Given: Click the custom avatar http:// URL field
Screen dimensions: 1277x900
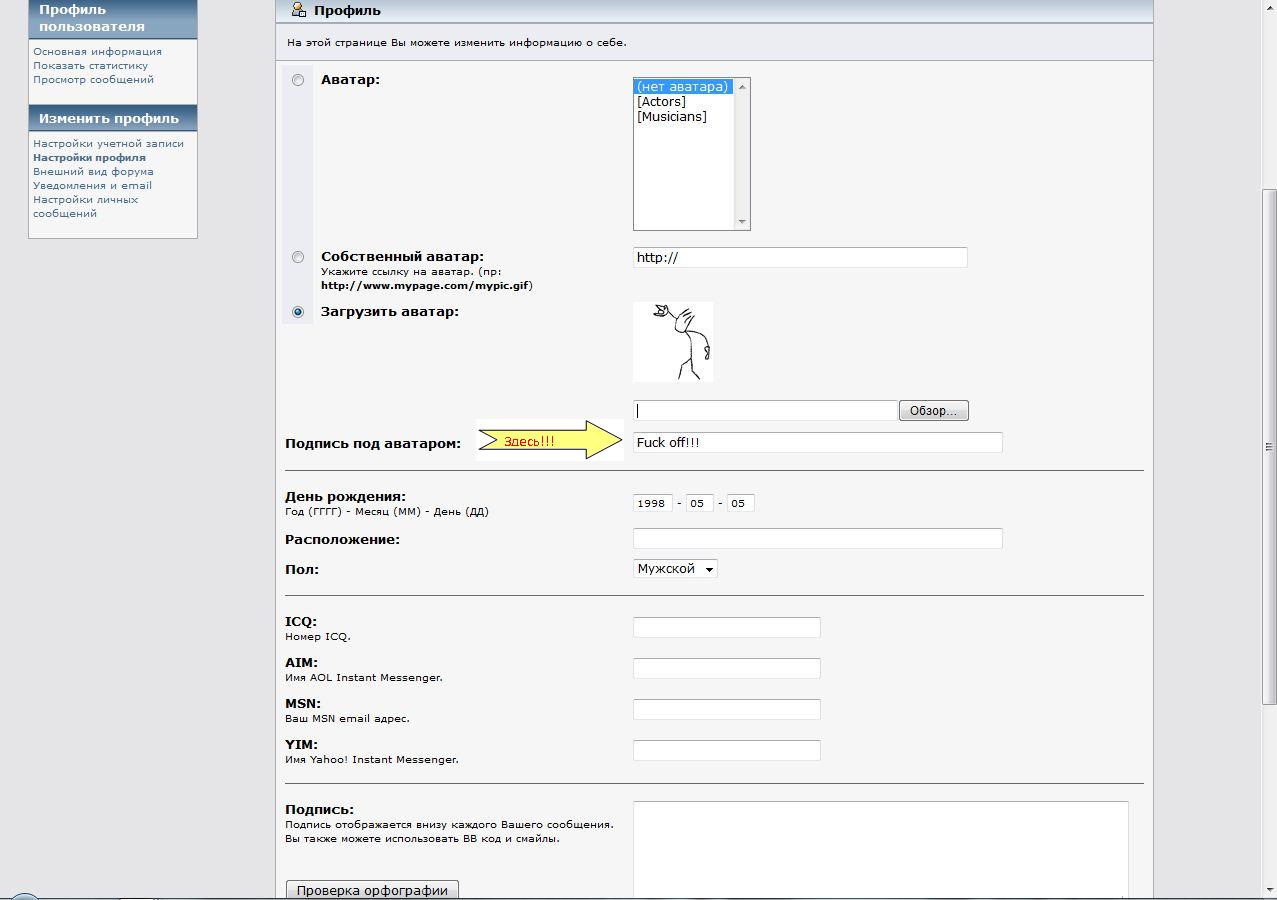Looking at the screenshot, I should (x=800, y=257).
